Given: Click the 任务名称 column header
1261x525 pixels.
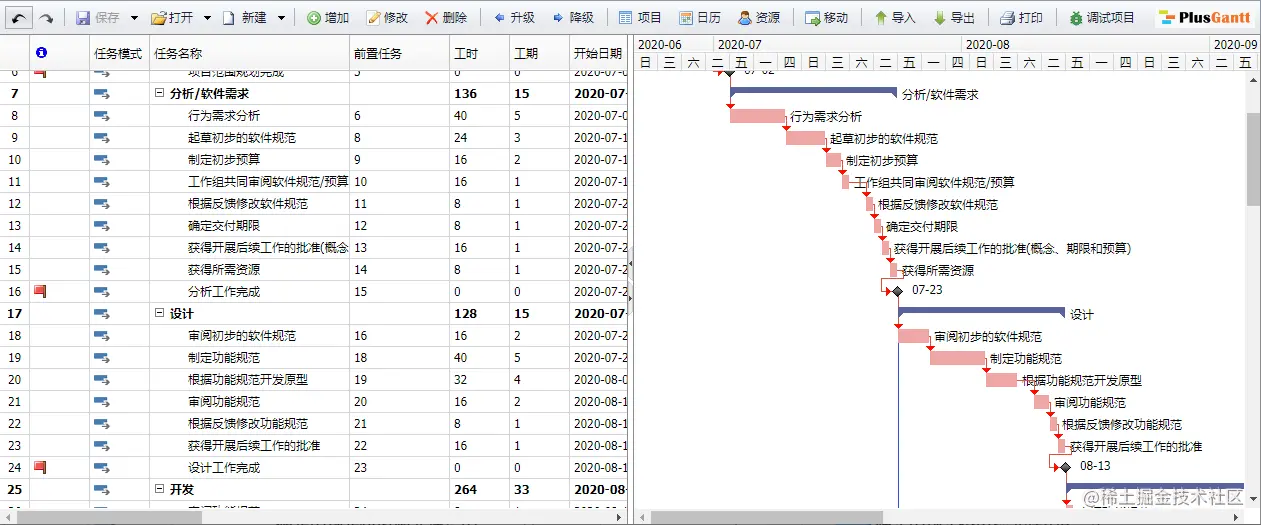Looking at the screenshot, I should [249, 53].
